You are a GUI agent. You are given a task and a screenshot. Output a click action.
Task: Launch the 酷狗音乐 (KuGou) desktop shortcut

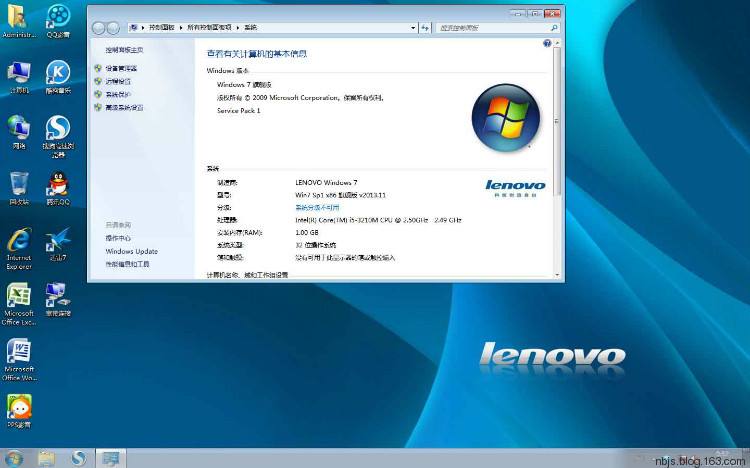pyautogui.click(x=58, y=77)
